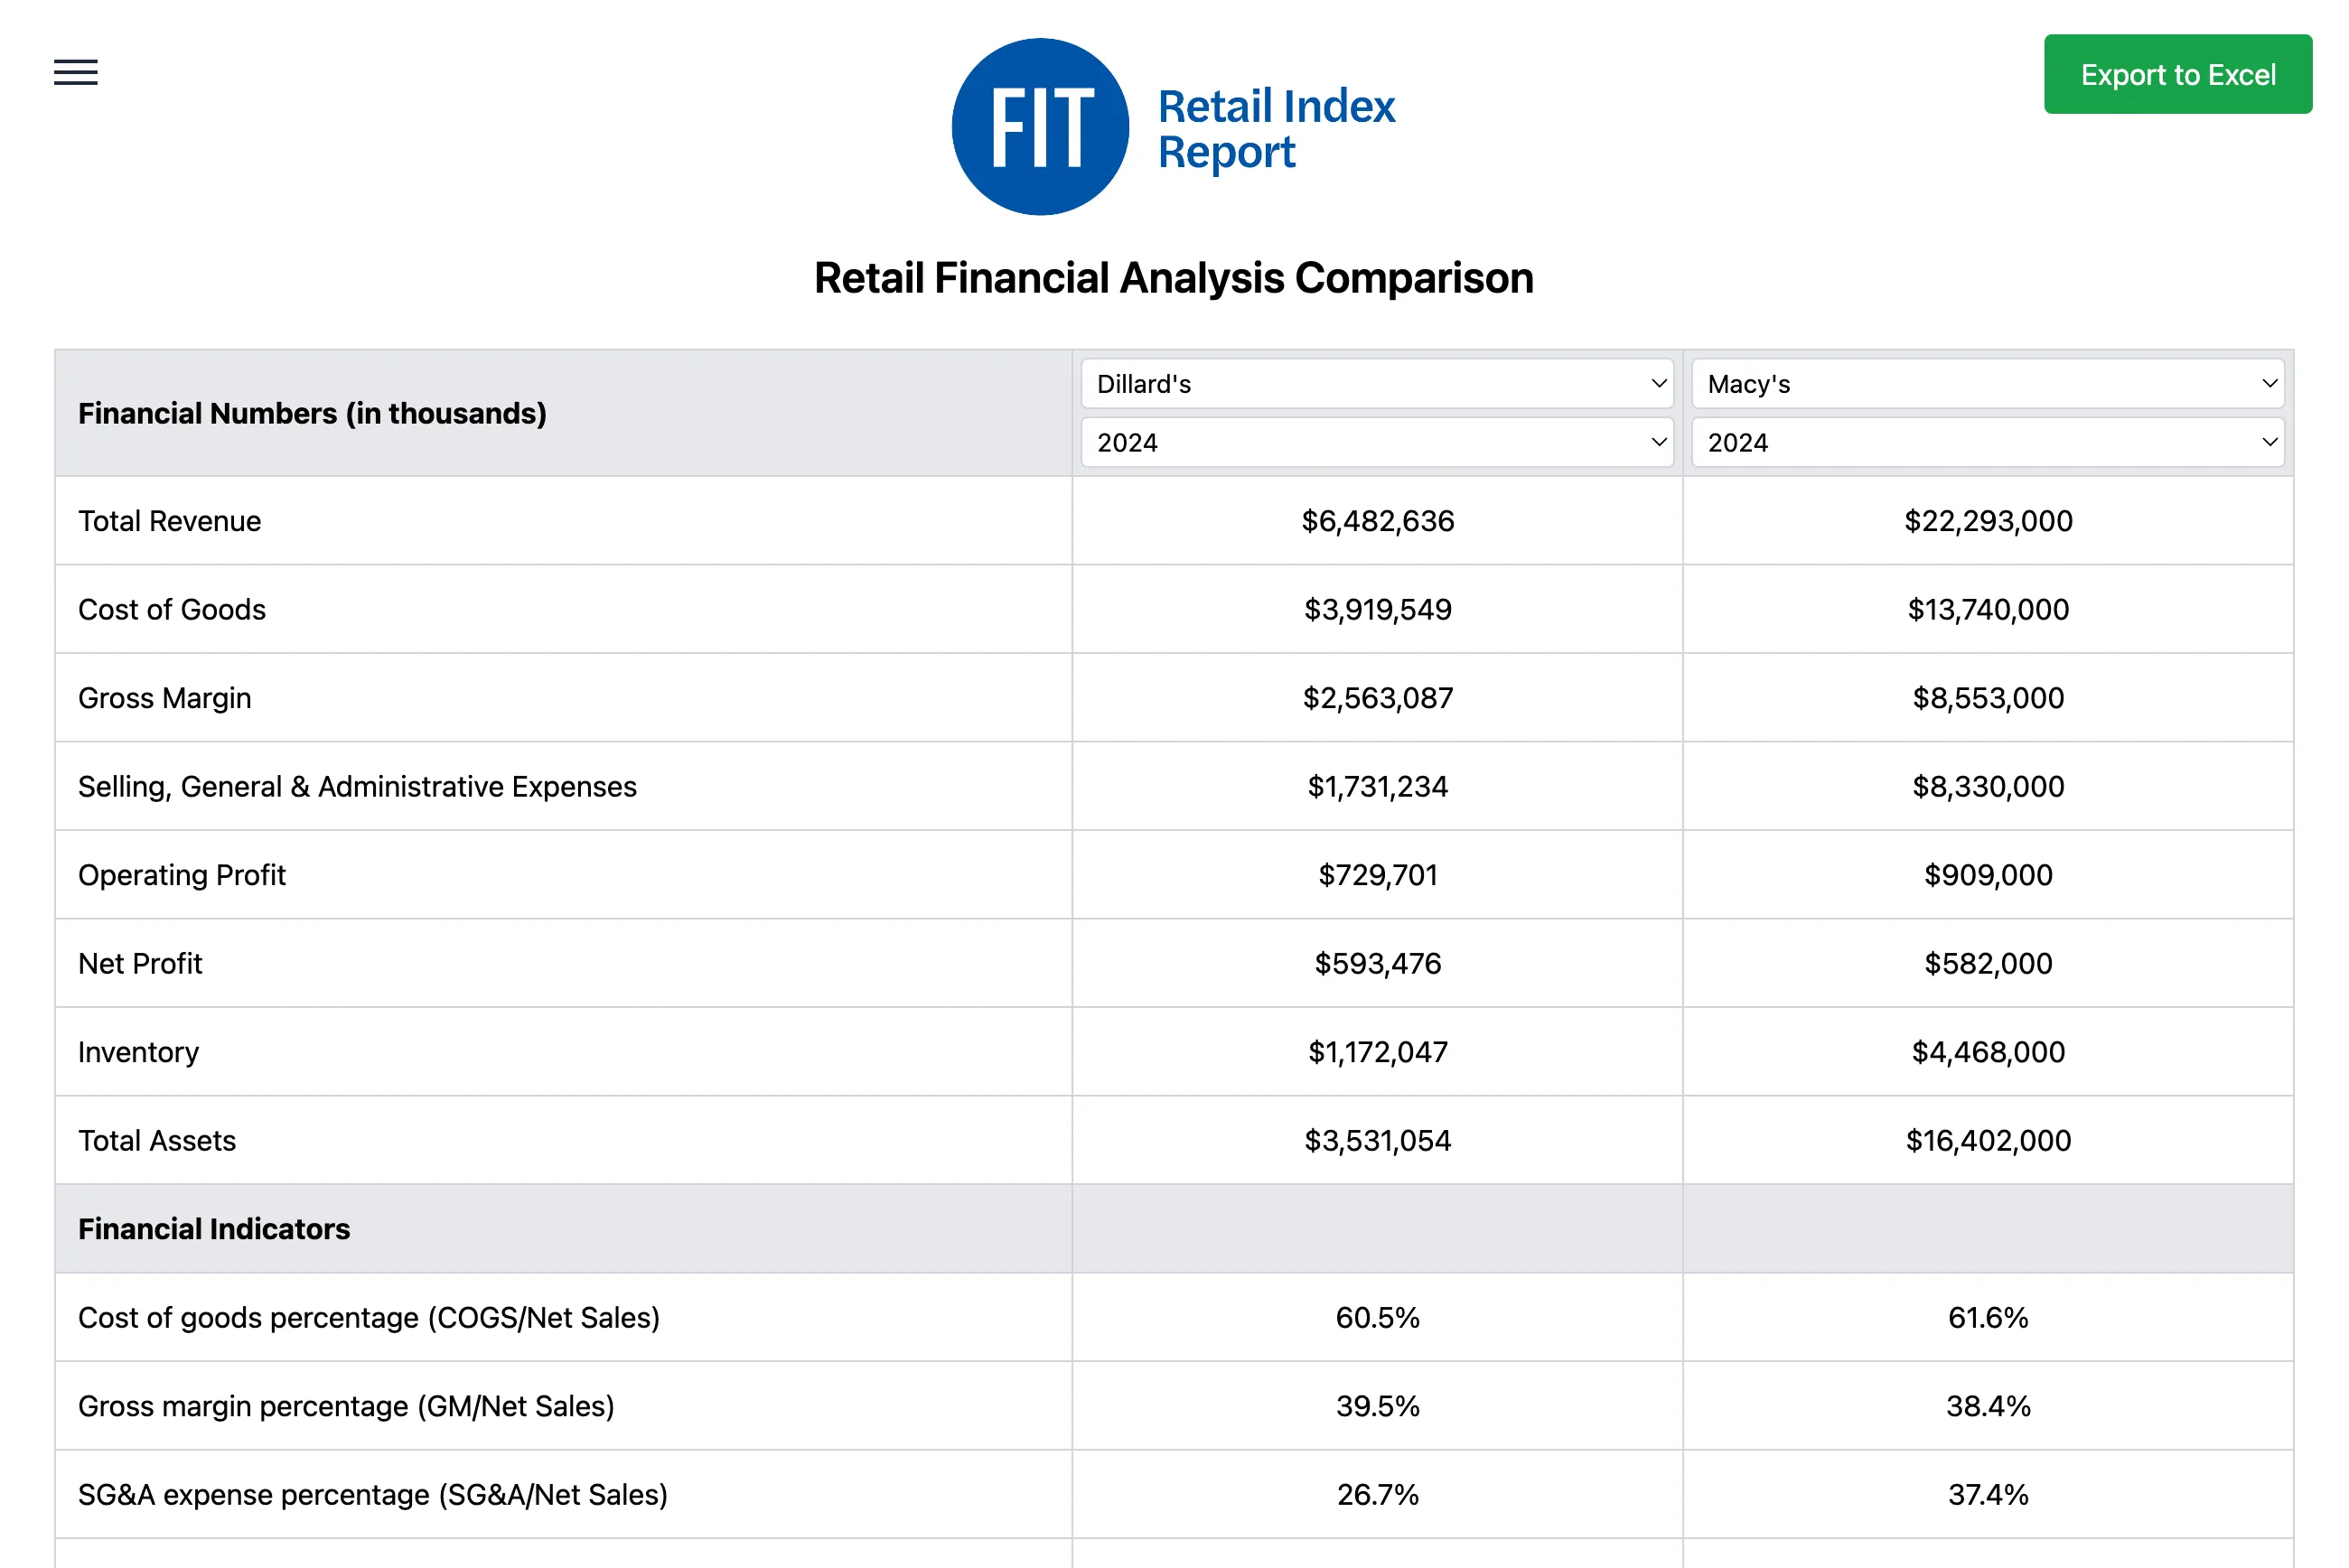Screen dimensions: 2349x1568
Task: Open the year dropdown under Macy's
Action: coord(1987,443)
